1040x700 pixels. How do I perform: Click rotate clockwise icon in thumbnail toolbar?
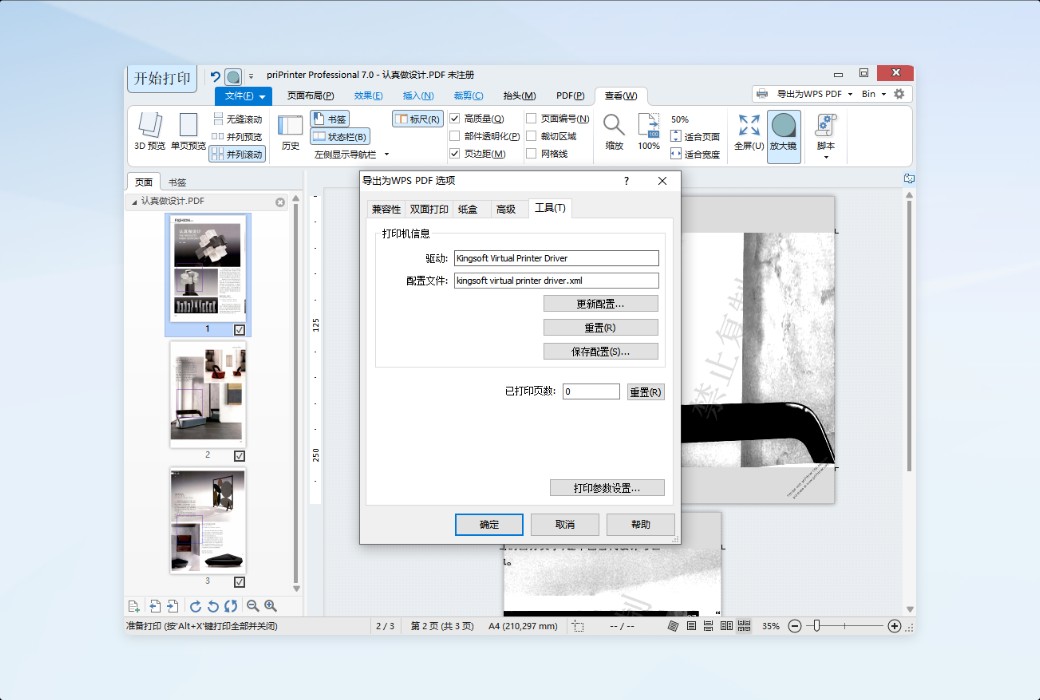(x=195, y=606)
